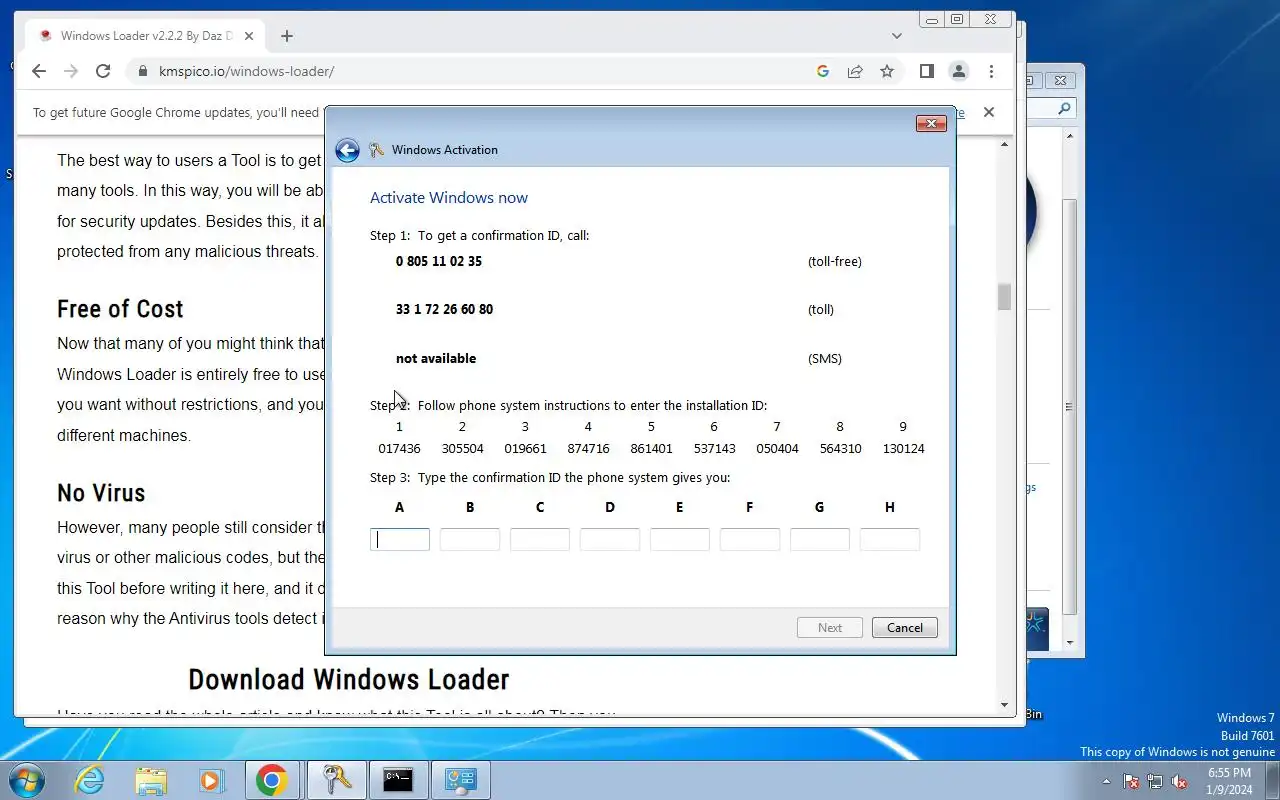1280x800 pixels.
Task: Bookmark this page with the star icon
Action: (x=887, y=71)
